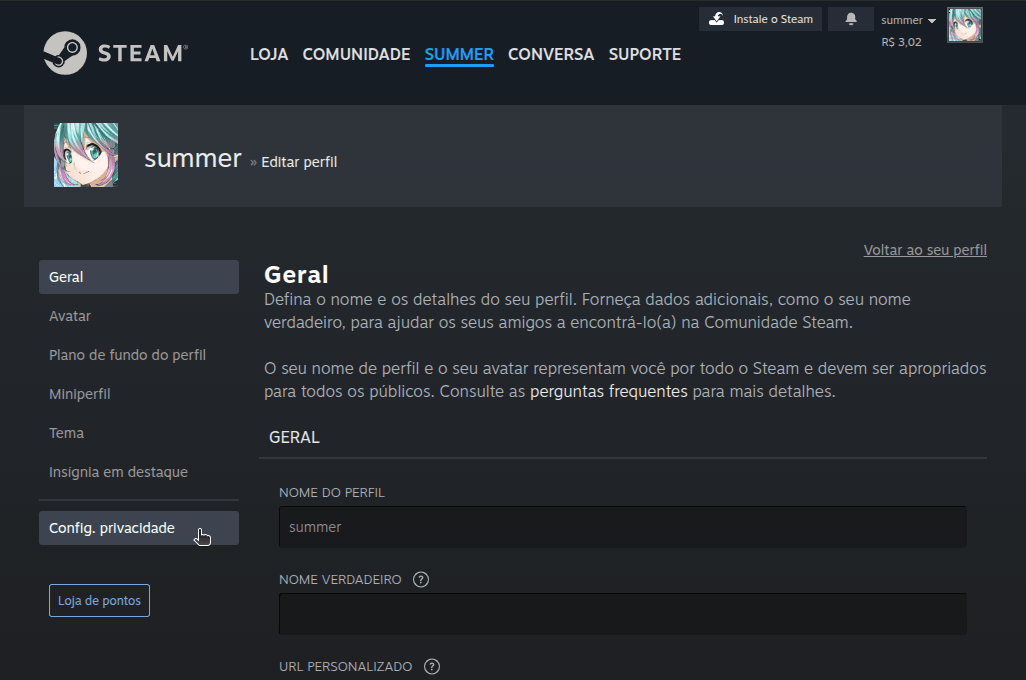Click your avatar thumbnail in the top bar
Screen dimensions: 1026x680
point(964,24)
